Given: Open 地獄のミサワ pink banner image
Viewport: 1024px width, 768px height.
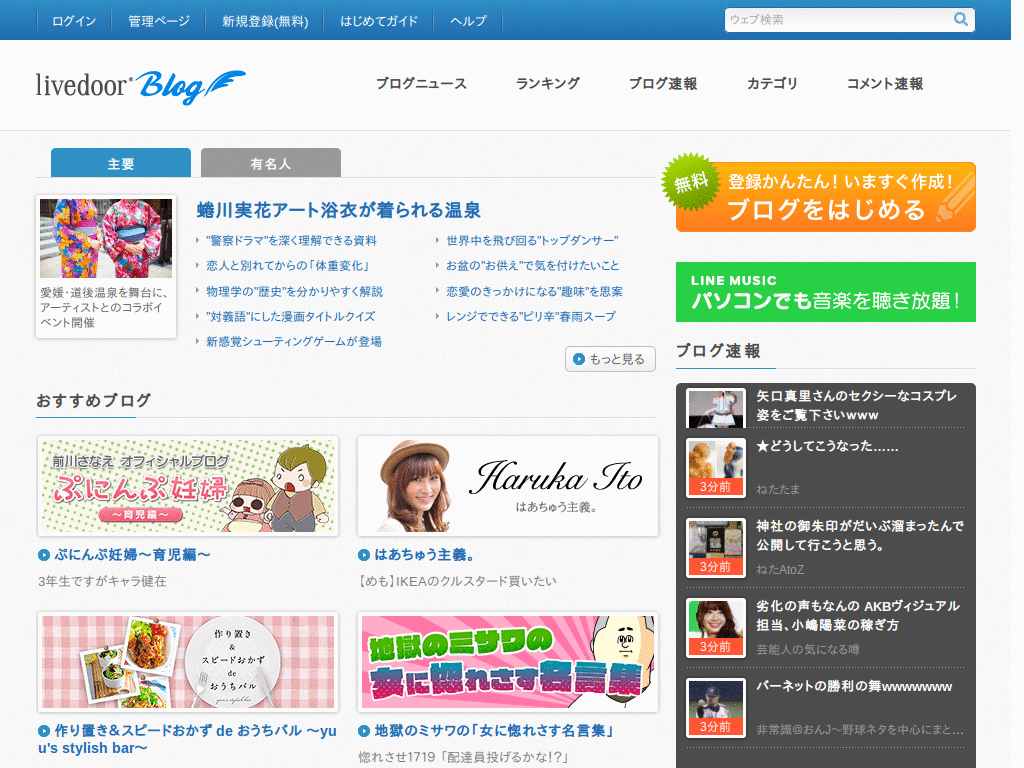Looking at the screenshot, I should coord(508,662).
